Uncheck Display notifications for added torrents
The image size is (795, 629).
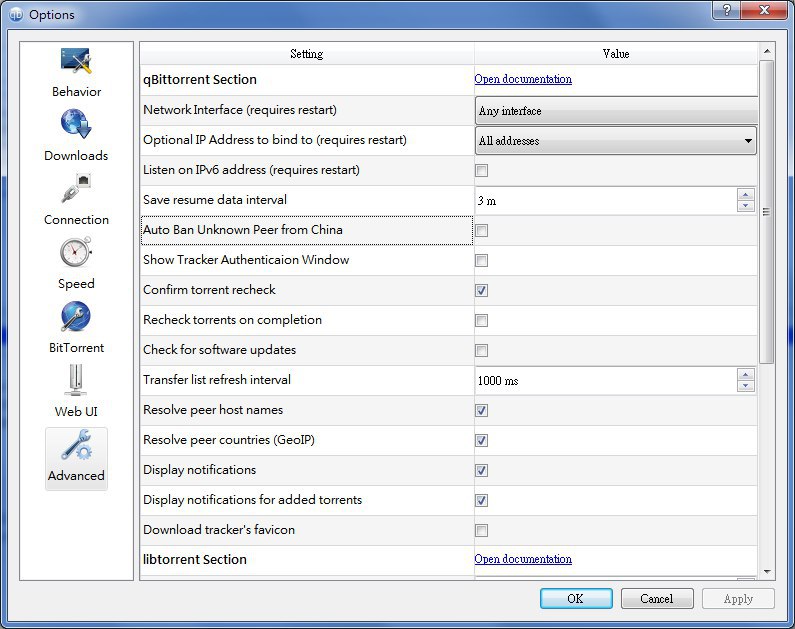(482, 500)
